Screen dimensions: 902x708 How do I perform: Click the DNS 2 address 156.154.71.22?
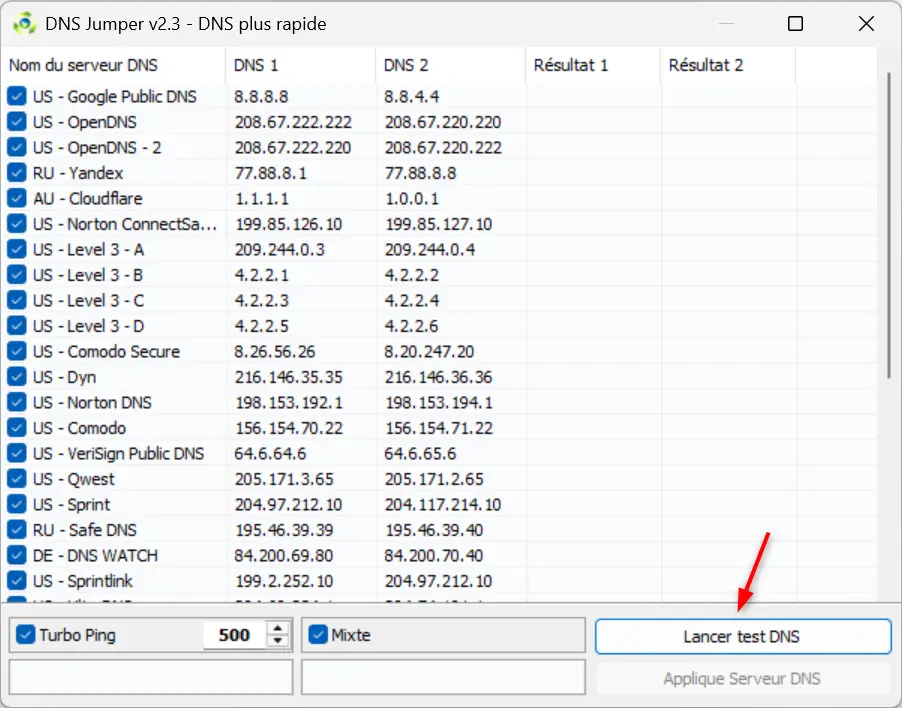pyautogui.click(x=439, y=427)
